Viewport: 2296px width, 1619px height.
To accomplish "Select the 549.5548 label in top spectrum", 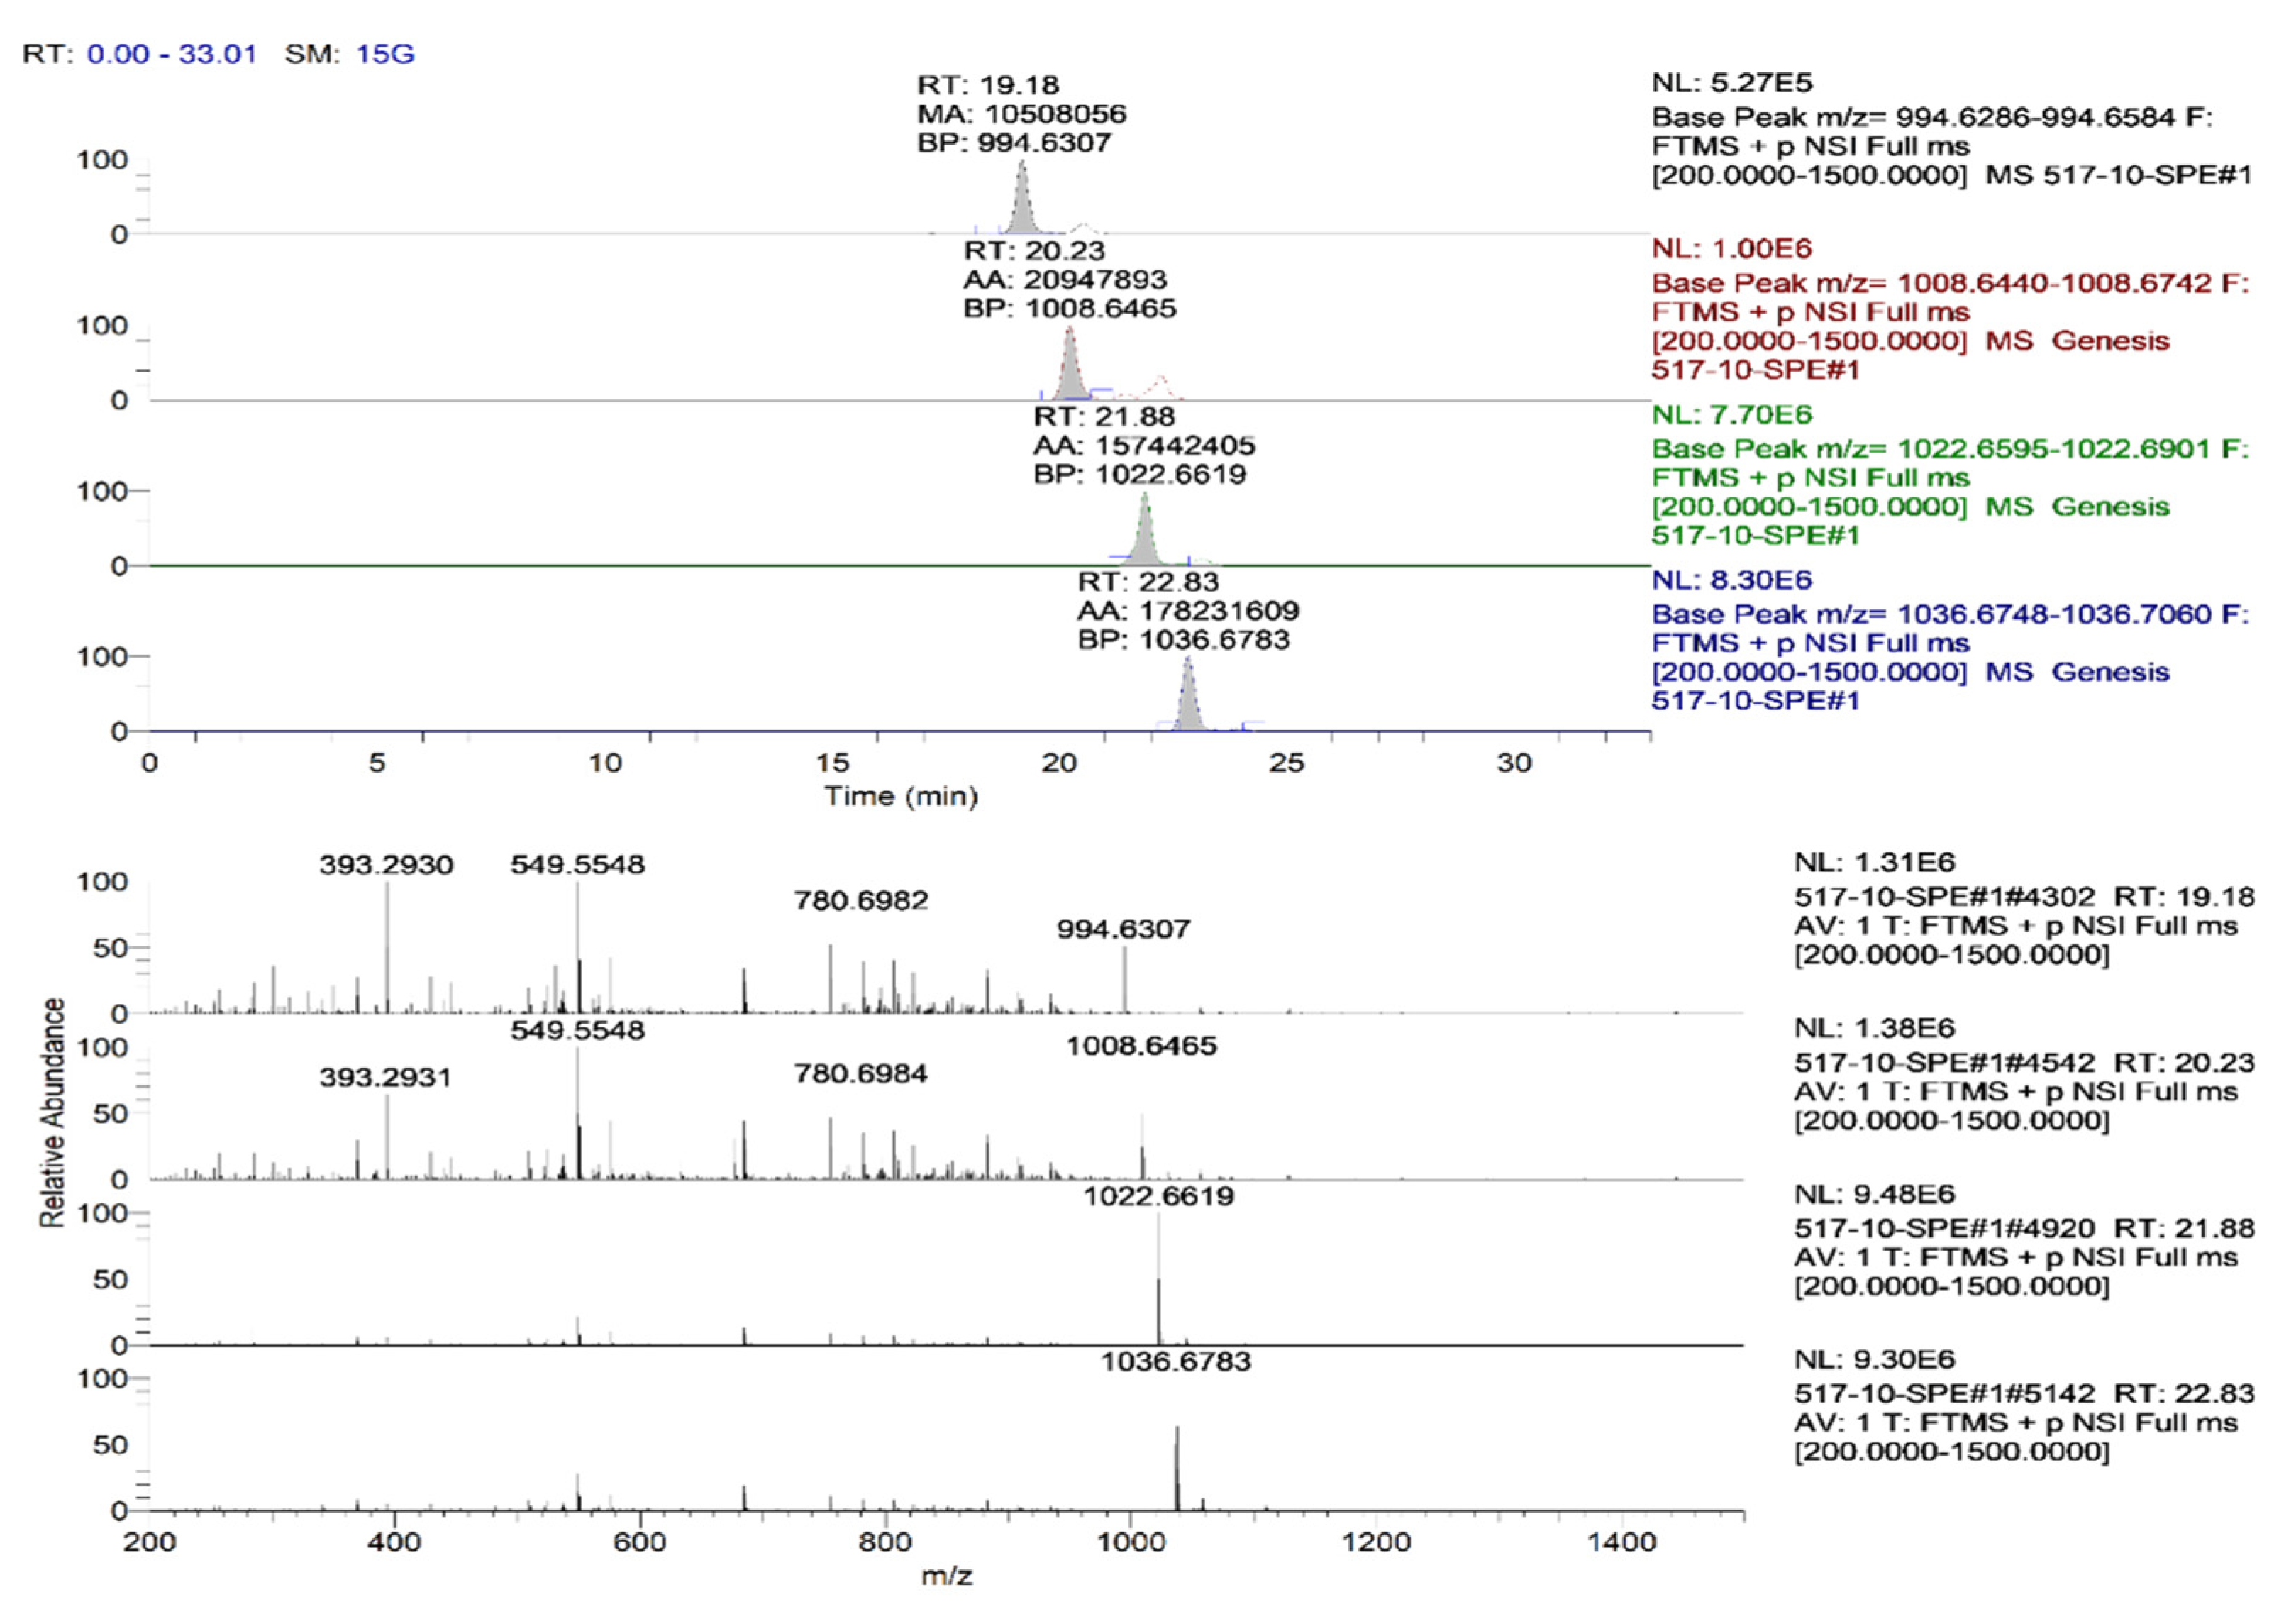I will click(577, 865).
